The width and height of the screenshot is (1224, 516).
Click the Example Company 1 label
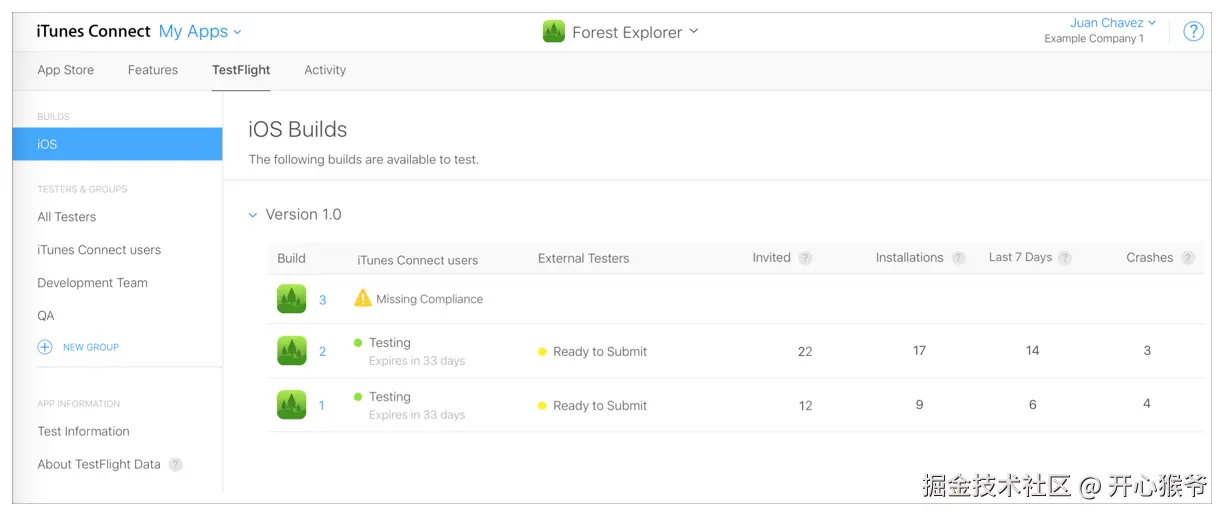pyautogui.click(x=1094, y=39)
